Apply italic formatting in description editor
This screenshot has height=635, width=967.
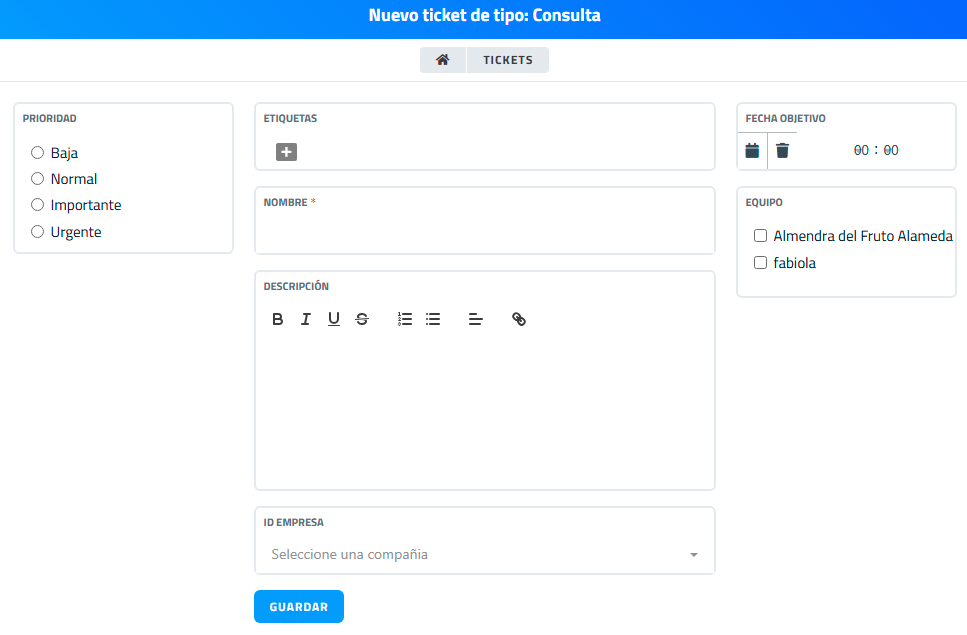pos(306,319)
